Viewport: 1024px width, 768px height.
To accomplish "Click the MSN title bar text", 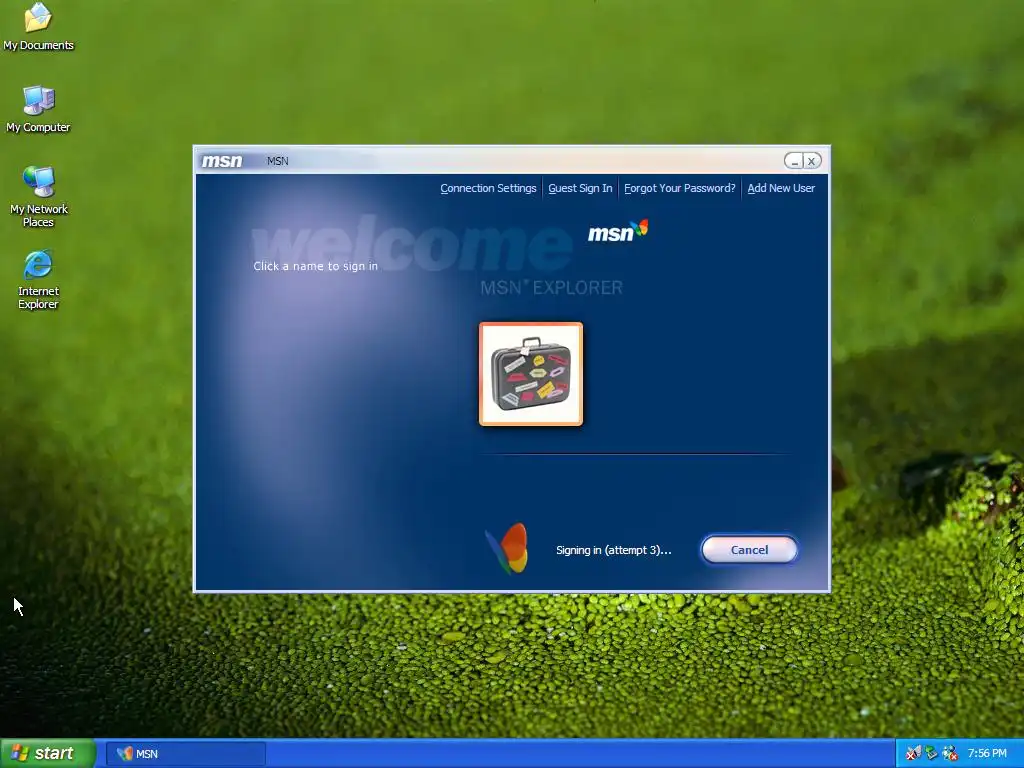I will (x=278, y=161).
